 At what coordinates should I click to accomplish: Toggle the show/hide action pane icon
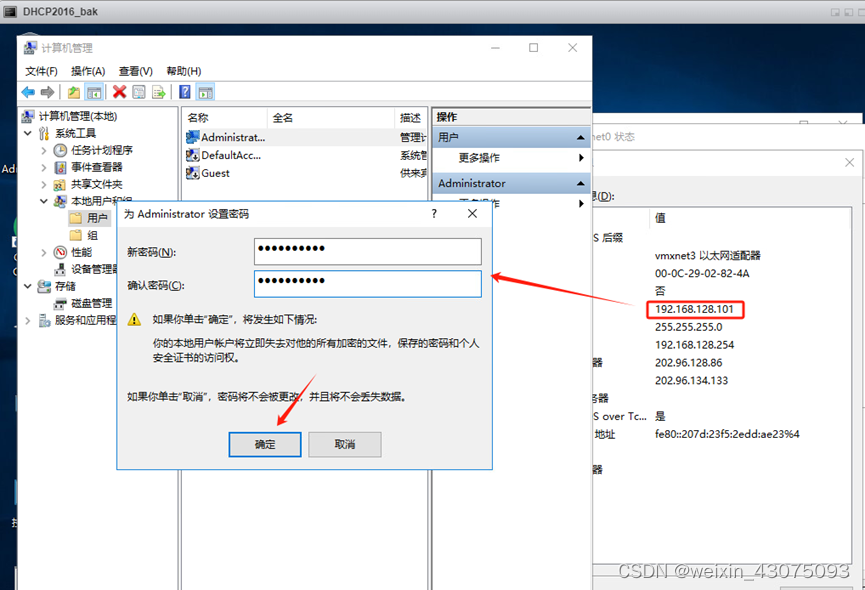pyautogui.click(x=206, y=92)
